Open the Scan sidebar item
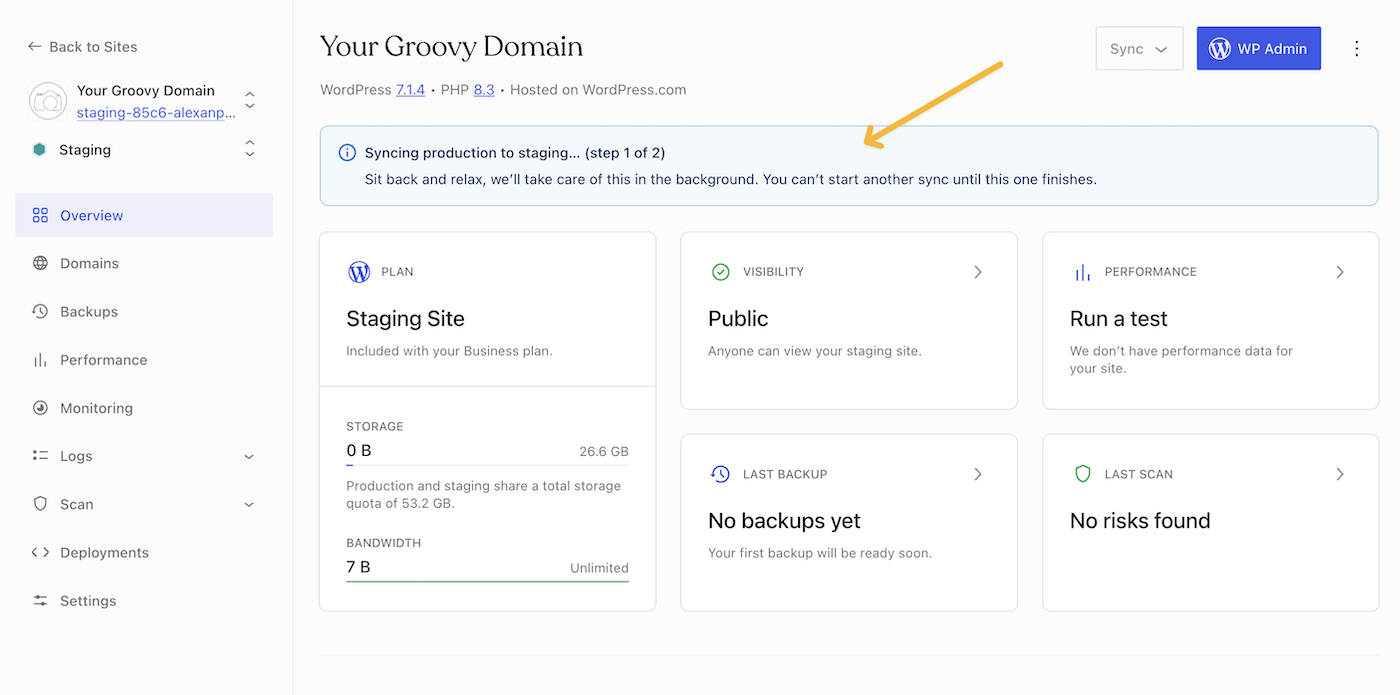The image size is (1400, 695). pyautogui.click(x=144, y=504)
